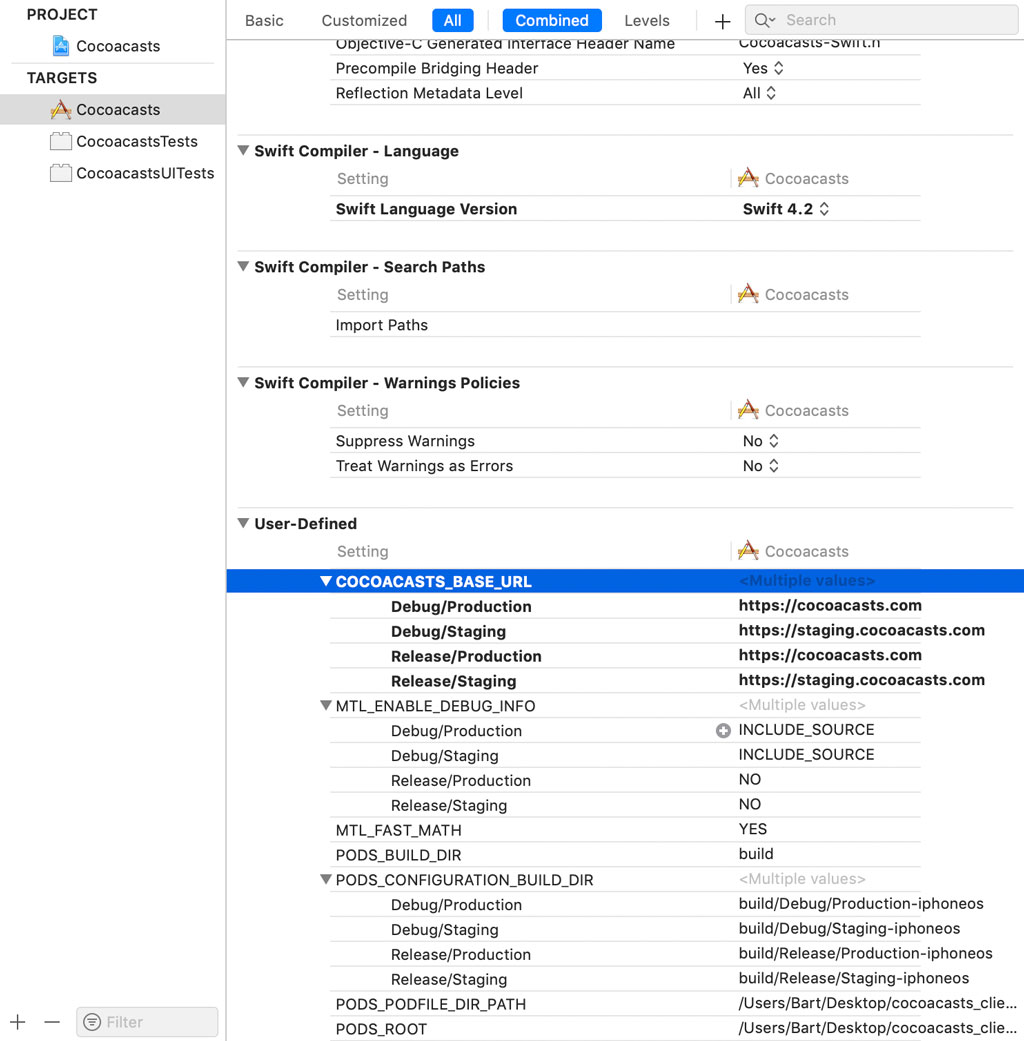
Task: Click the Combined scope button
Action: point(551,20)
